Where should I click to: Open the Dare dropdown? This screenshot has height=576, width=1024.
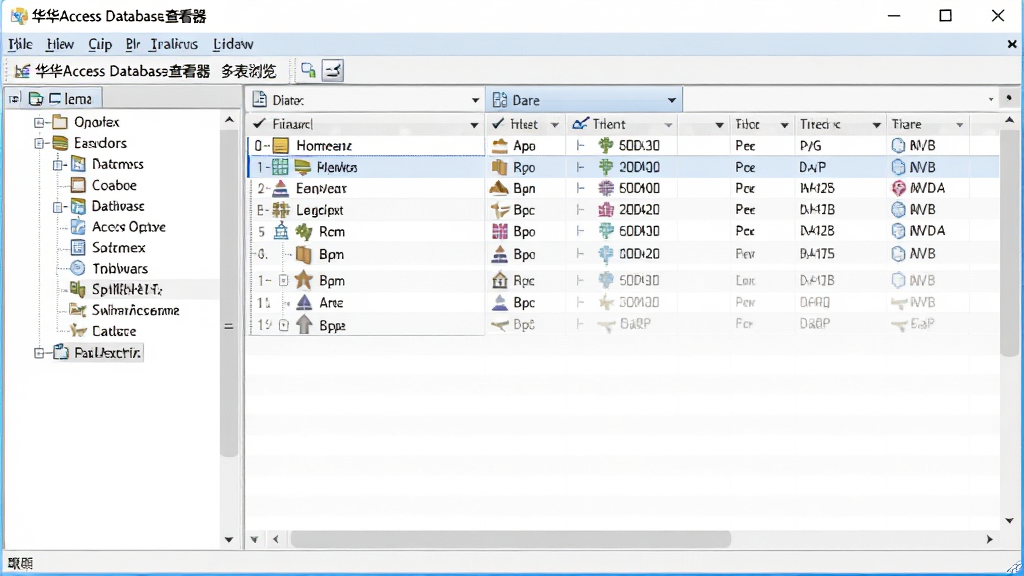point(671,101)
